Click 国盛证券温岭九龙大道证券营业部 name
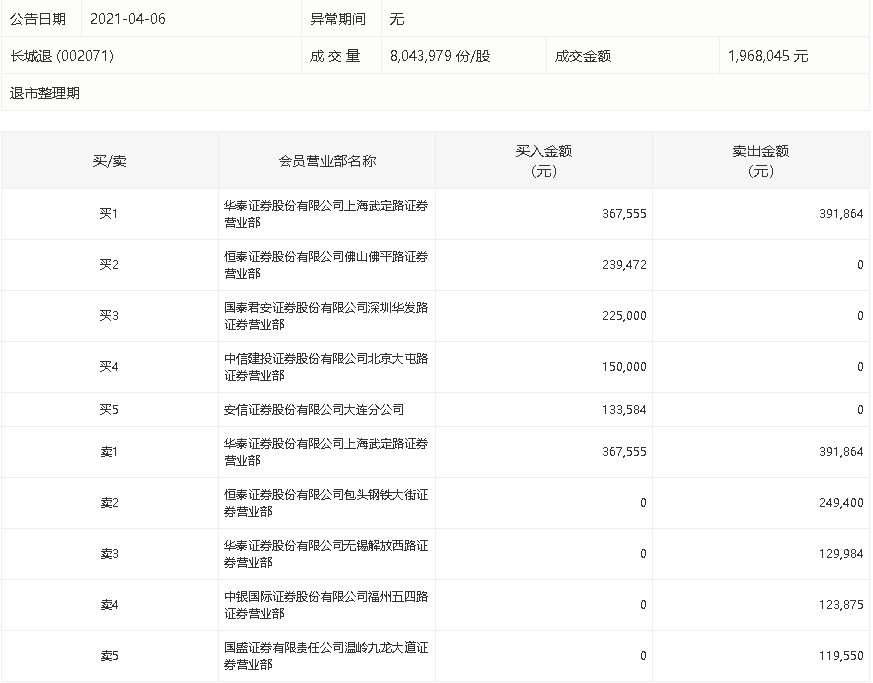Image resolution: width=873 pixels, height=683 pixels. (326, 656)
